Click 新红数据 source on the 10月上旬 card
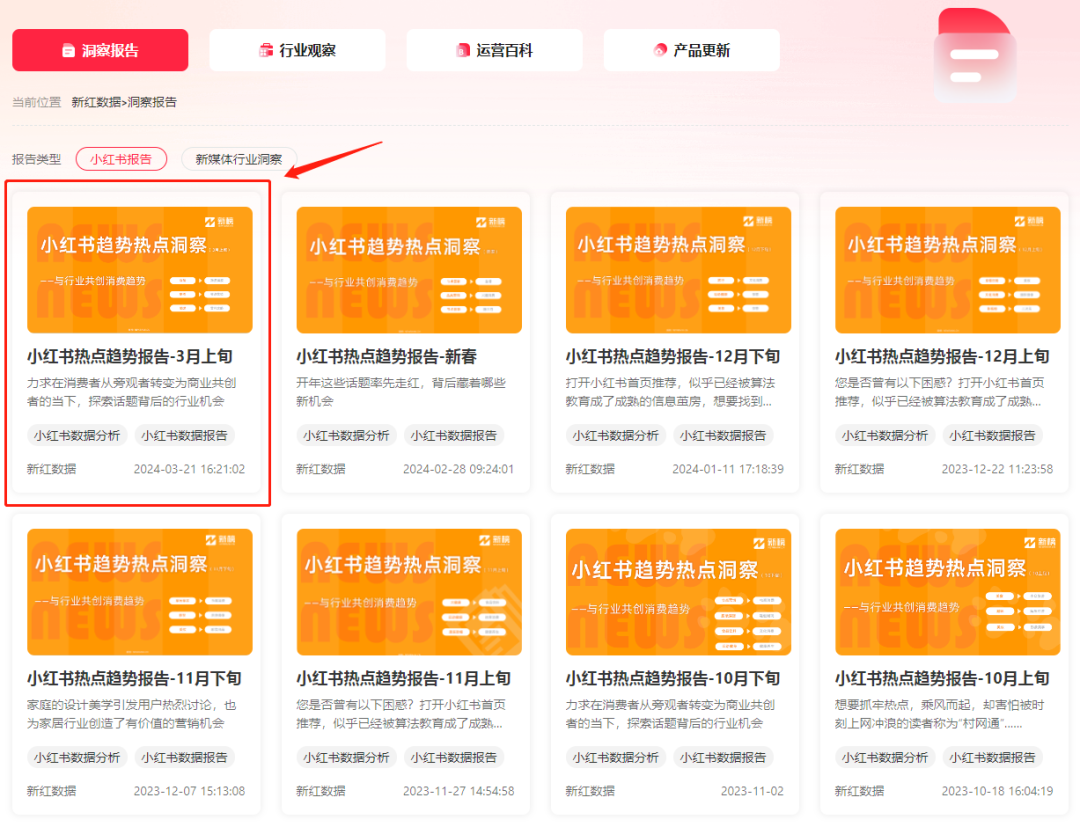This screenshot has height=827, width=1080. coord(860,792)
